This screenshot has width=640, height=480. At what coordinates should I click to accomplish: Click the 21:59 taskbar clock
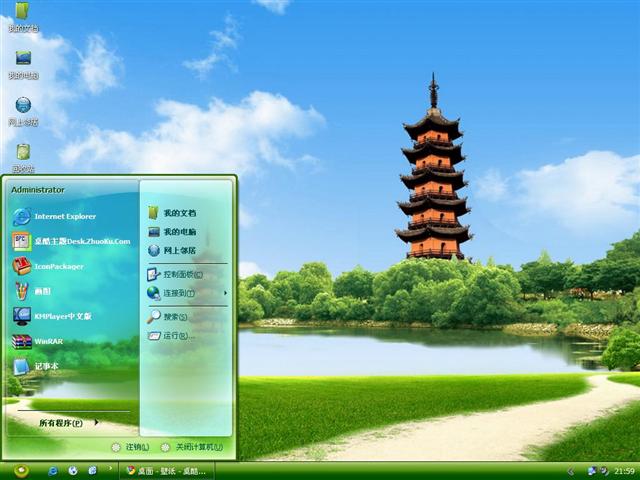click(x=624, y=471)
